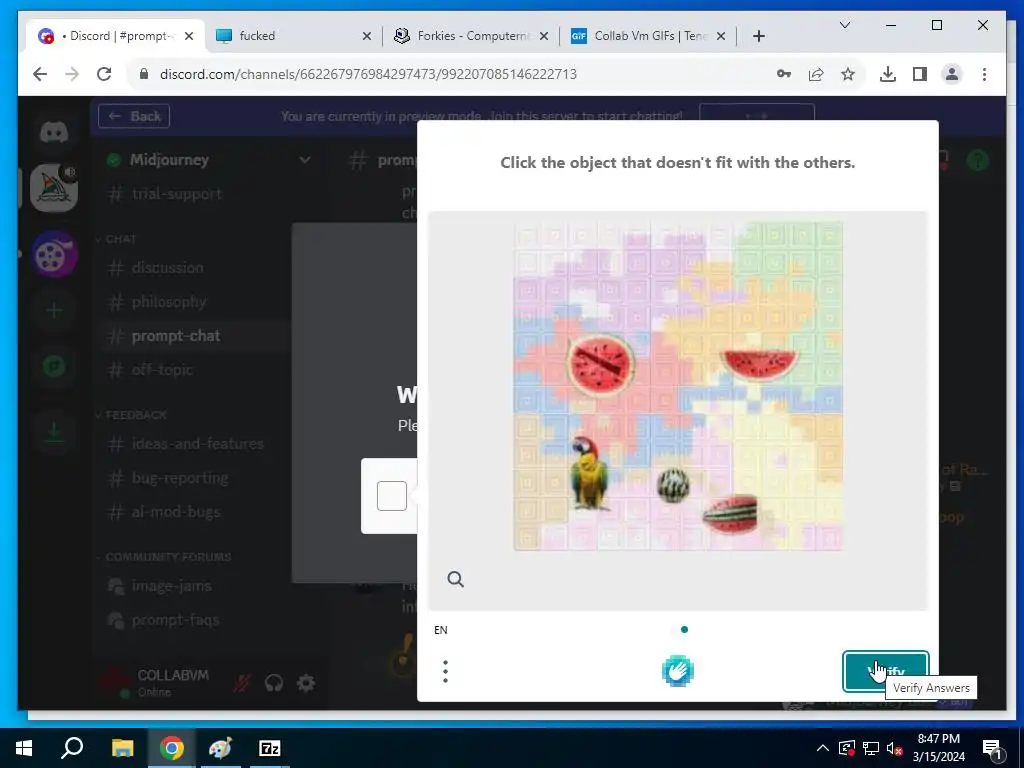1024x768 pixels.
Task: Open Windows notification center
Action: [x=992, y=748]
